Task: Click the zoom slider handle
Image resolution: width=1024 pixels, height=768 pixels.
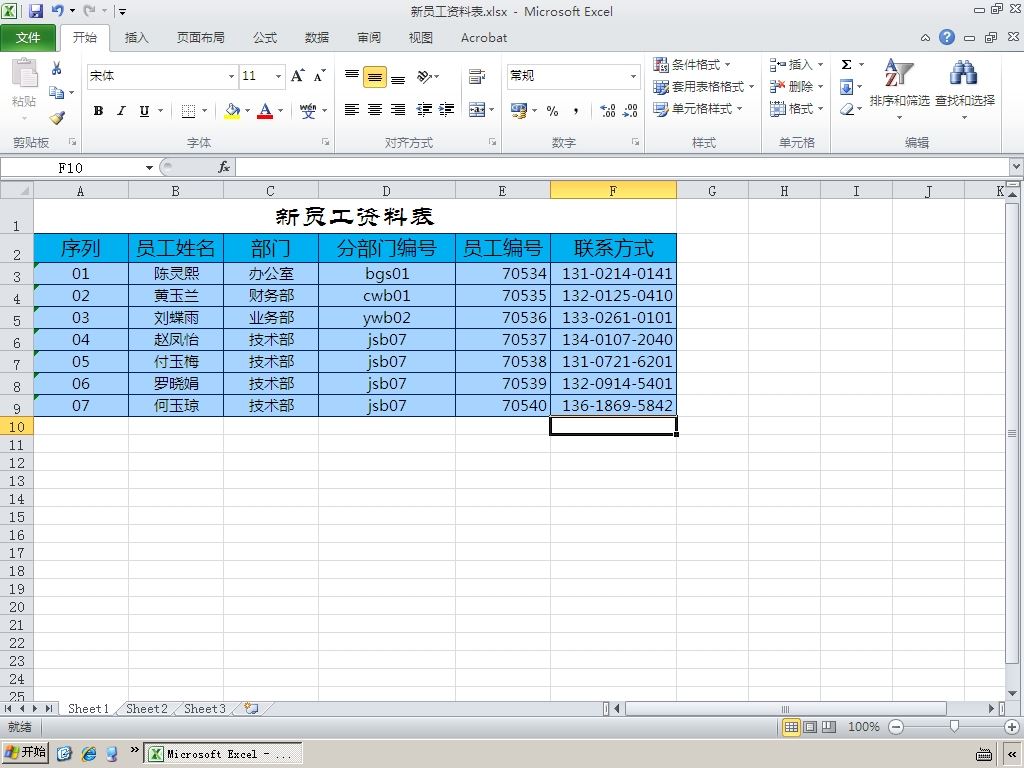Action: [x=954, y=727]
